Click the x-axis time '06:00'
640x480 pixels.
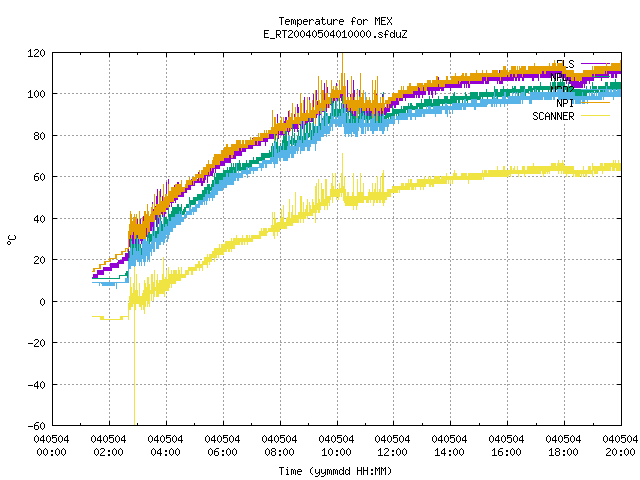coord(222,453)
